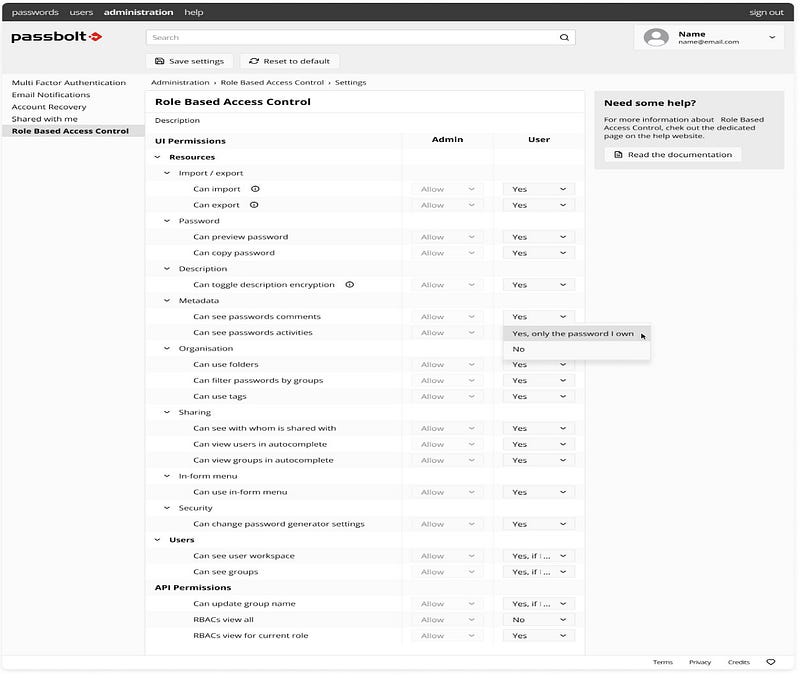Viewport: 800px width, 678px height.
Task: Click the Save settings button
Action: tap(188, 60)
